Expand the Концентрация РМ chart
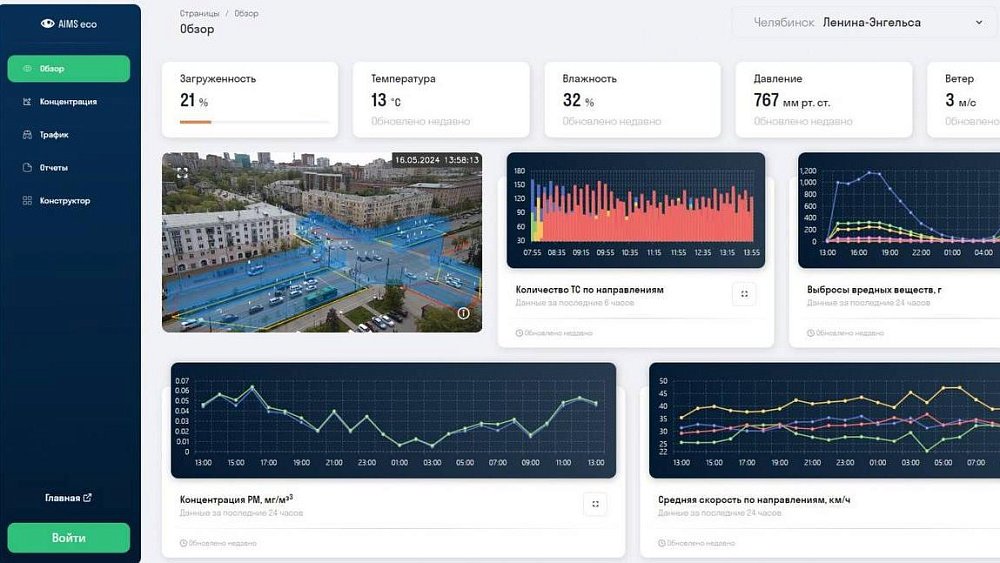This screenshot has height=563, width=1000. (595, 504)
